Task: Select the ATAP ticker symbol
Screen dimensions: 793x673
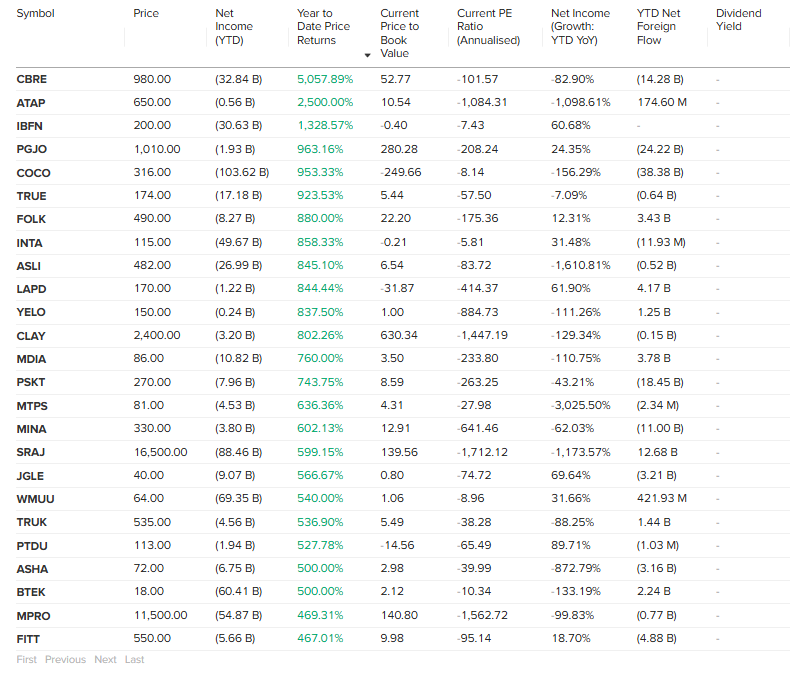Action: [31, 102]
